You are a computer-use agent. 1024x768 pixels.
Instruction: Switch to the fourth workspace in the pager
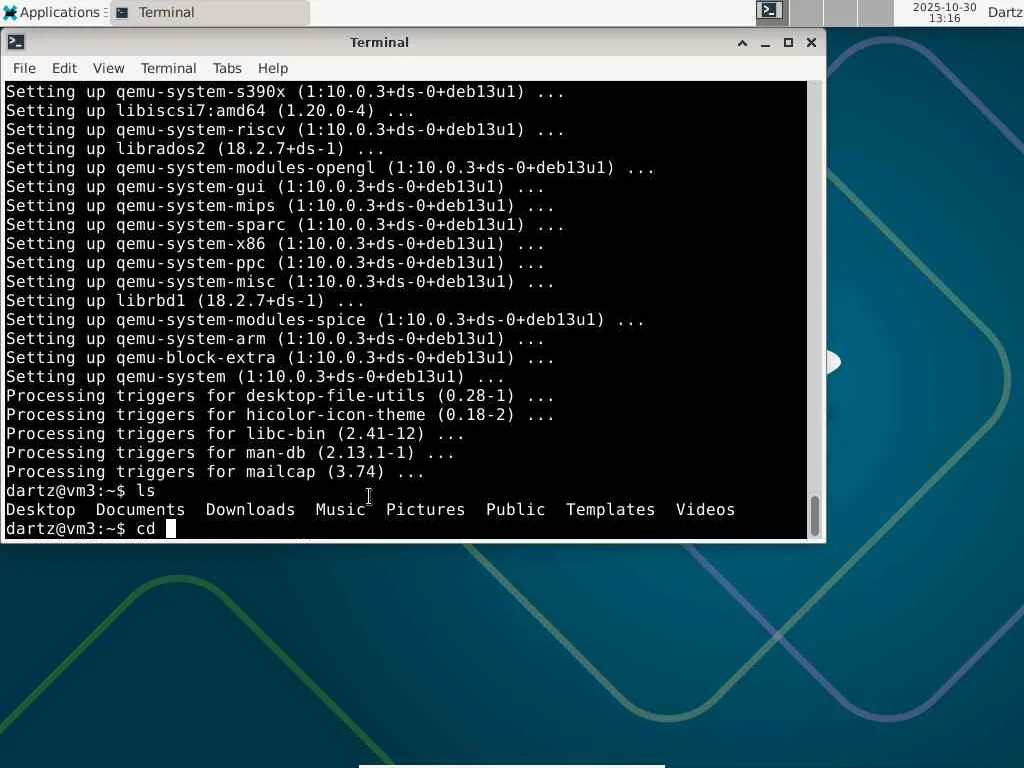point(875,12)
